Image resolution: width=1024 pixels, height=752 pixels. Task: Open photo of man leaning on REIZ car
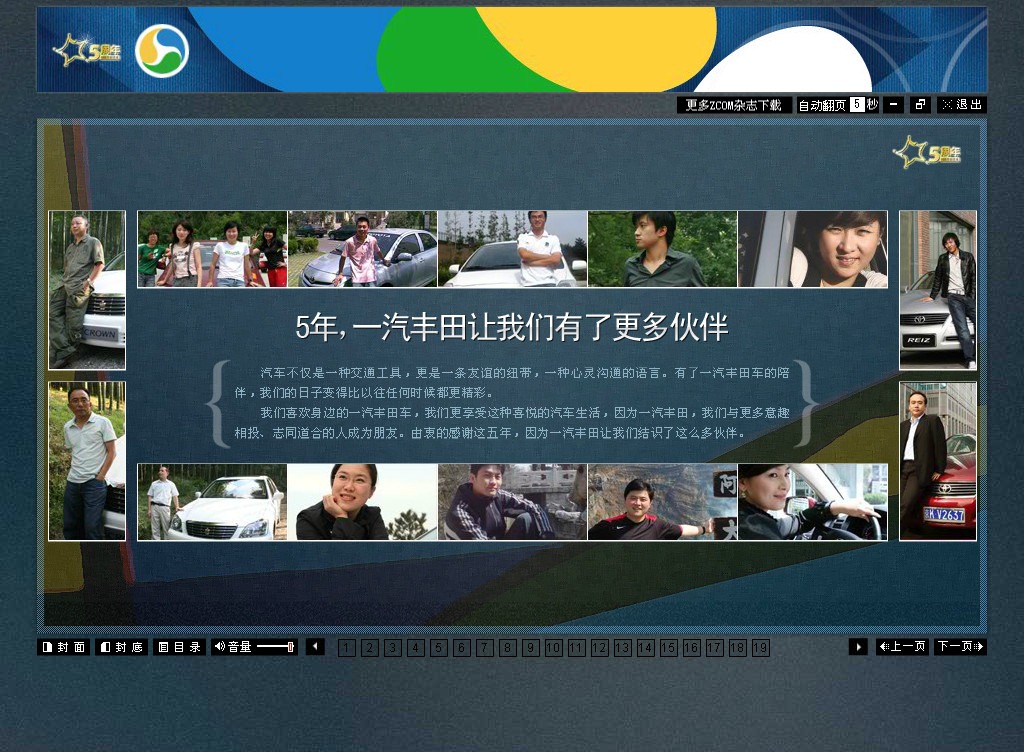(938, 290)
